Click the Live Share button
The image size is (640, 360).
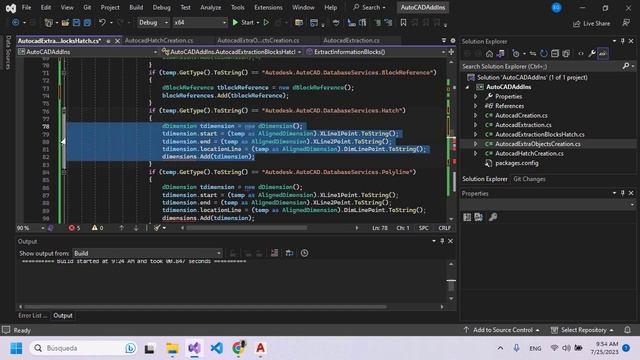(x=591, y=23)
